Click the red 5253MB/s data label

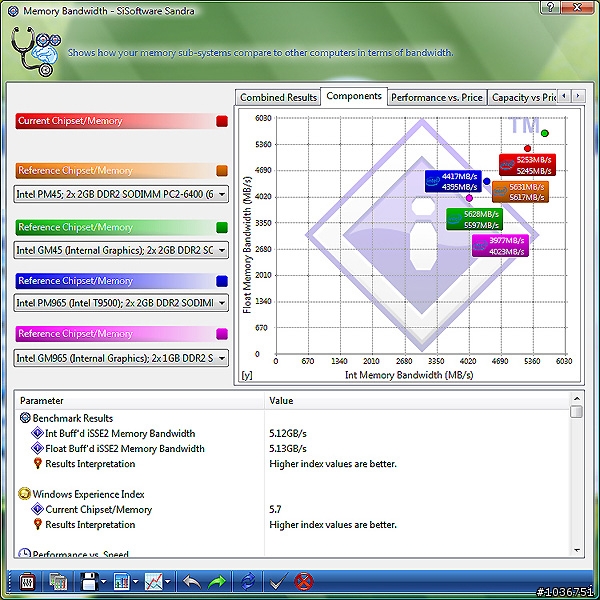(x=527, y=165)
